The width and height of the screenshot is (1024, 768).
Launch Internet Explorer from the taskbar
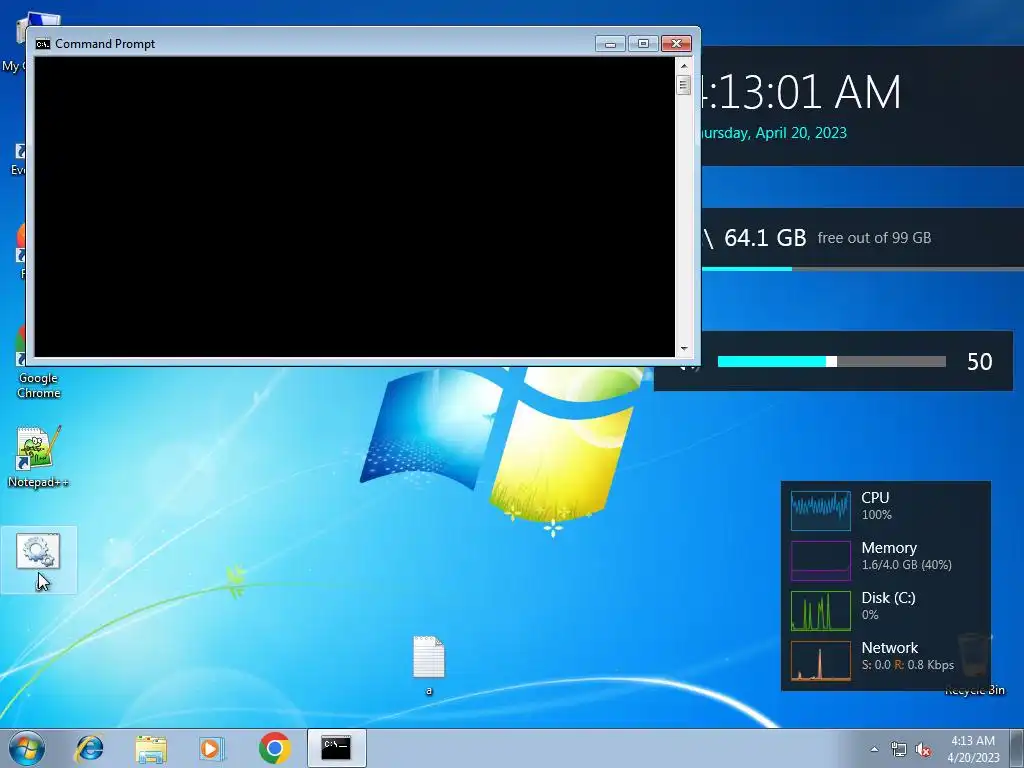[89, 748]
